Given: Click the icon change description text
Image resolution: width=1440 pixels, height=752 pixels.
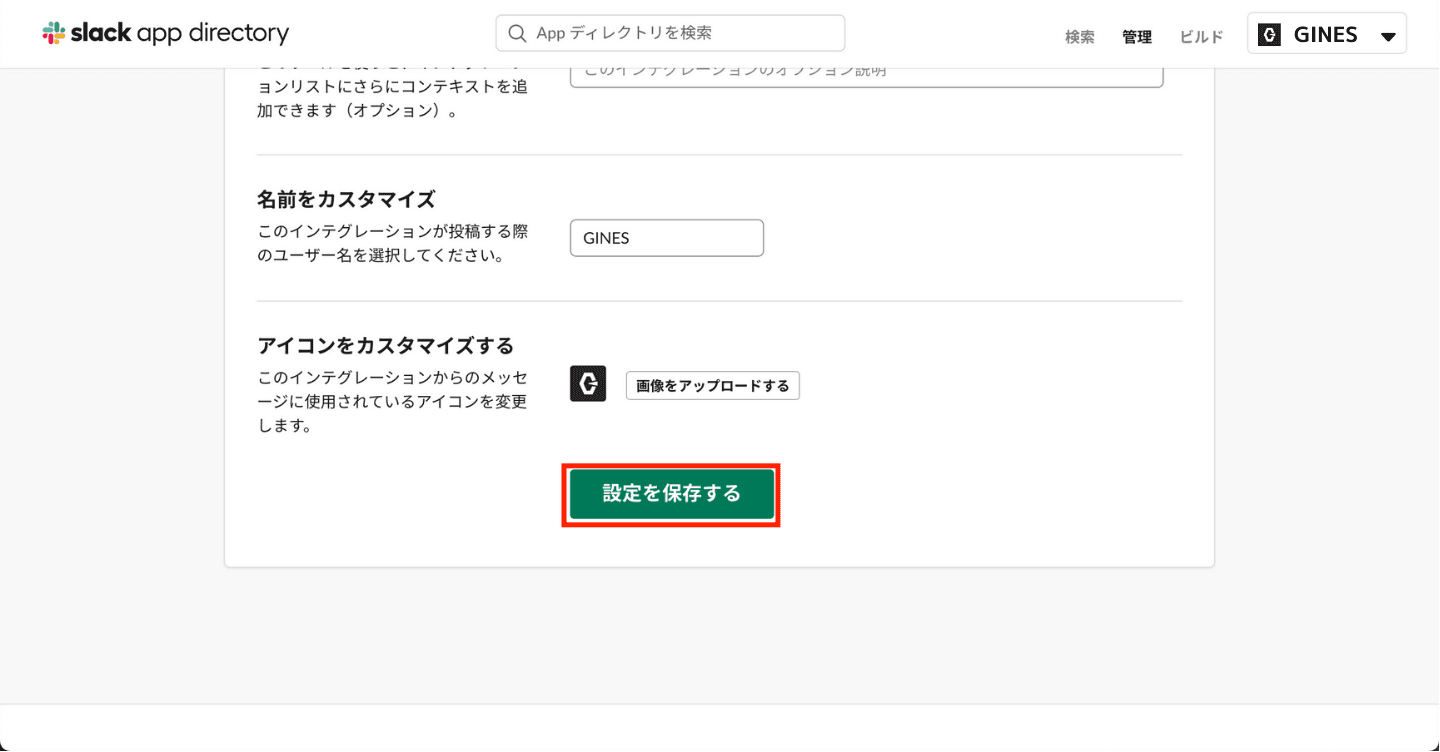Looking at the screenshot, I should (393, 401).
